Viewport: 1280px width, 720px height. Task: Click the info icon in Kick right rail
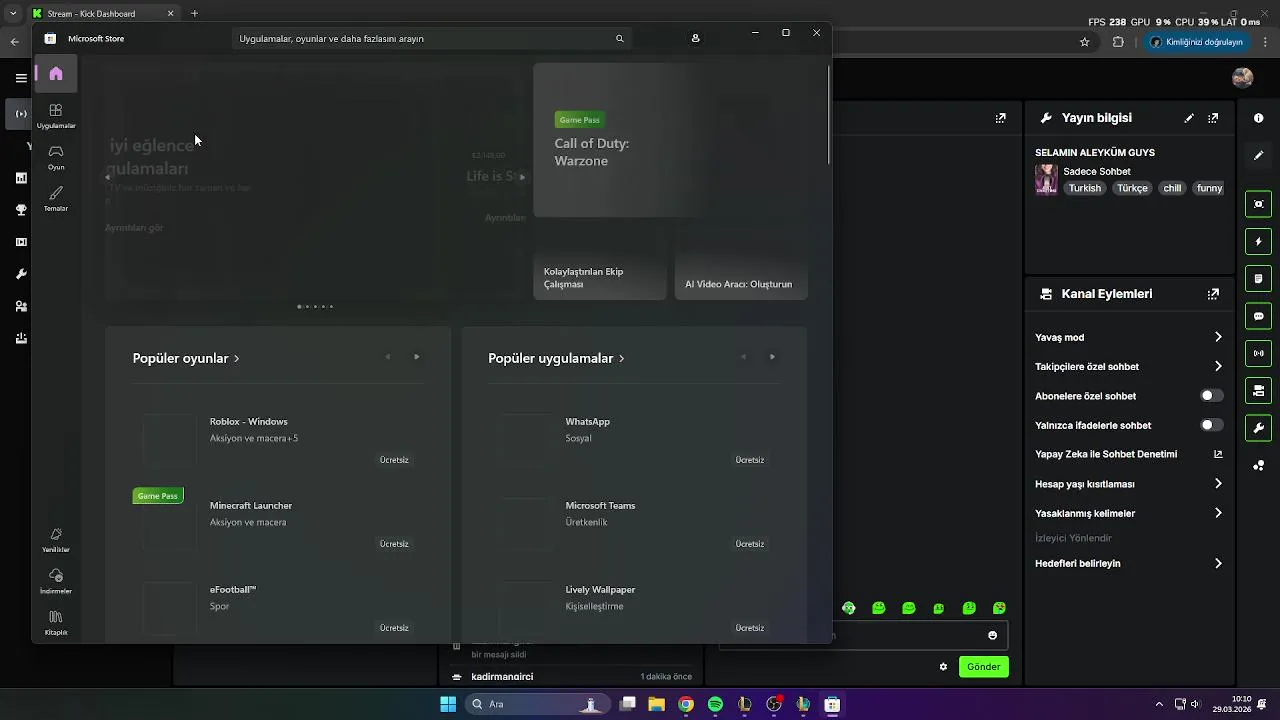(1258, 118)
